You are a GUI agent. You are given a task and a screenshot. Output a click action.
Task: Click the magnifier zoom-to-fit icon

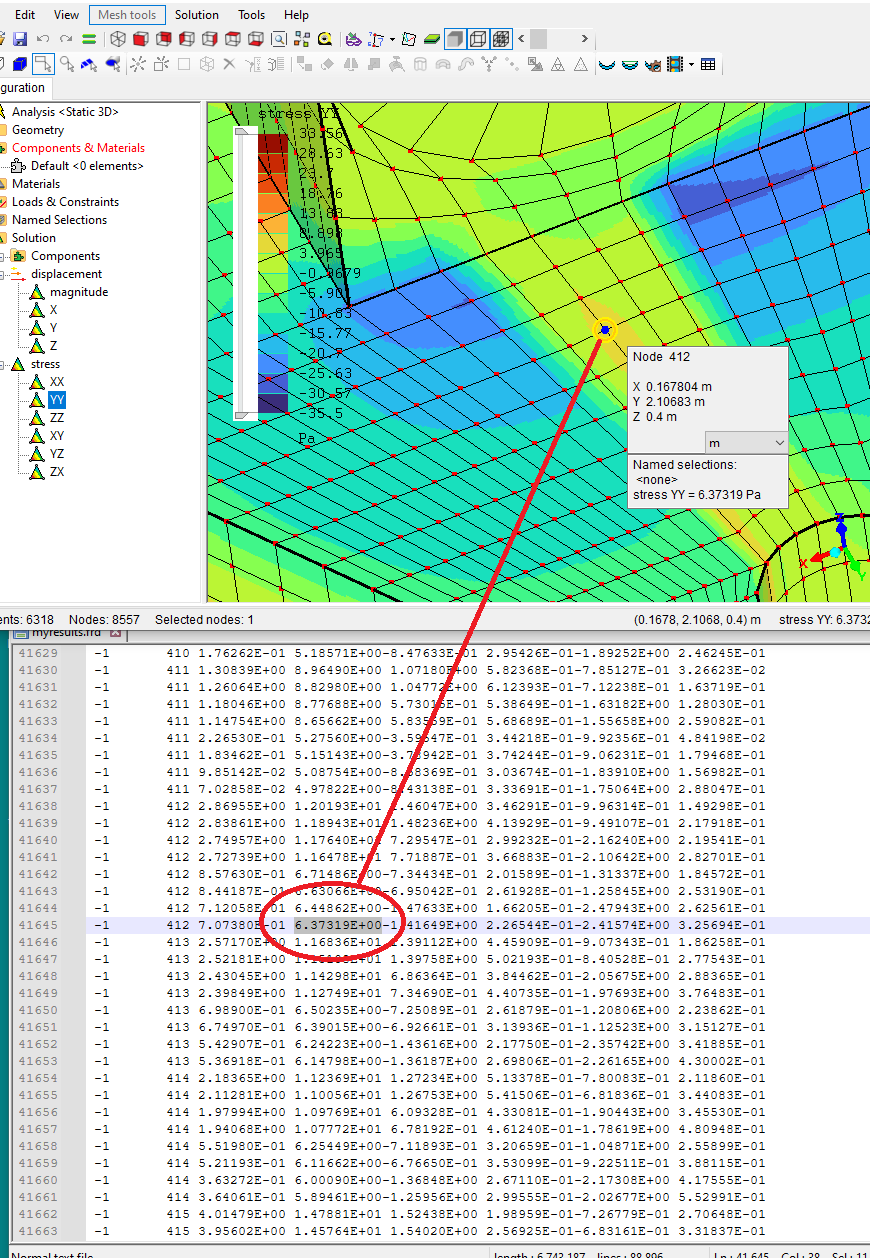(x=278, y=39)
